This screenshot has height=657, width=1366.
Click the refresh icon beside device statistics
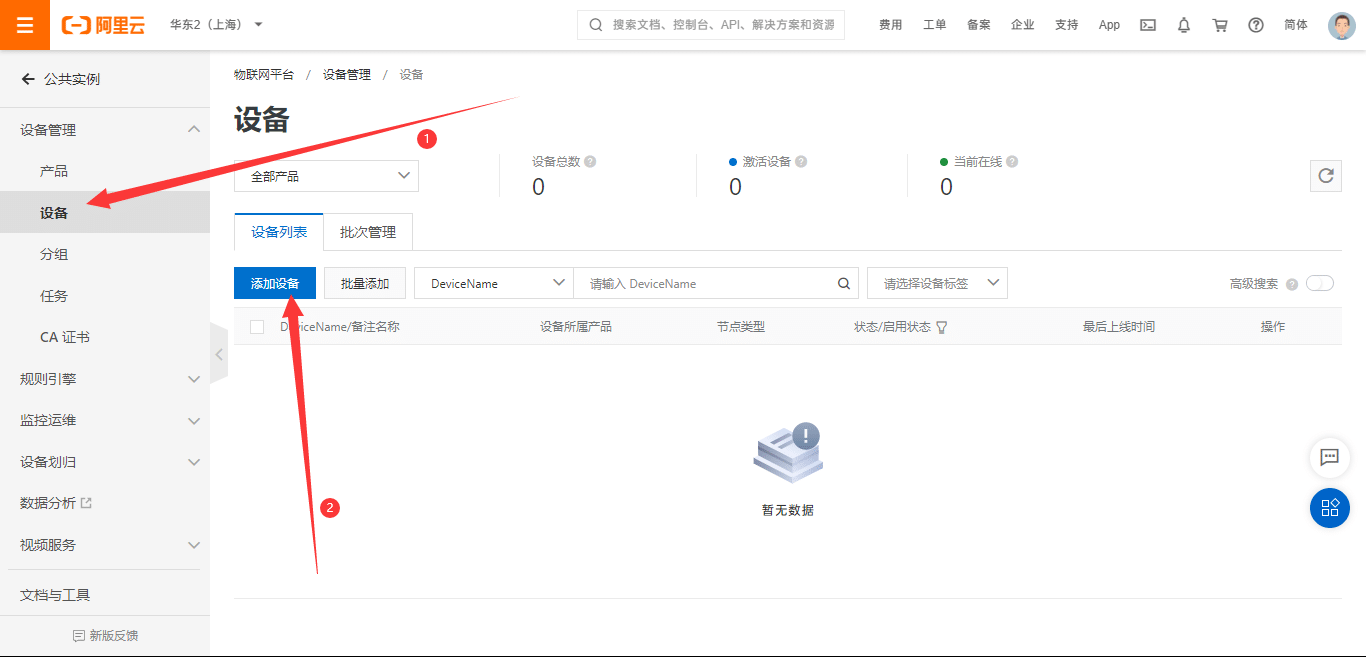[1325, 176]
